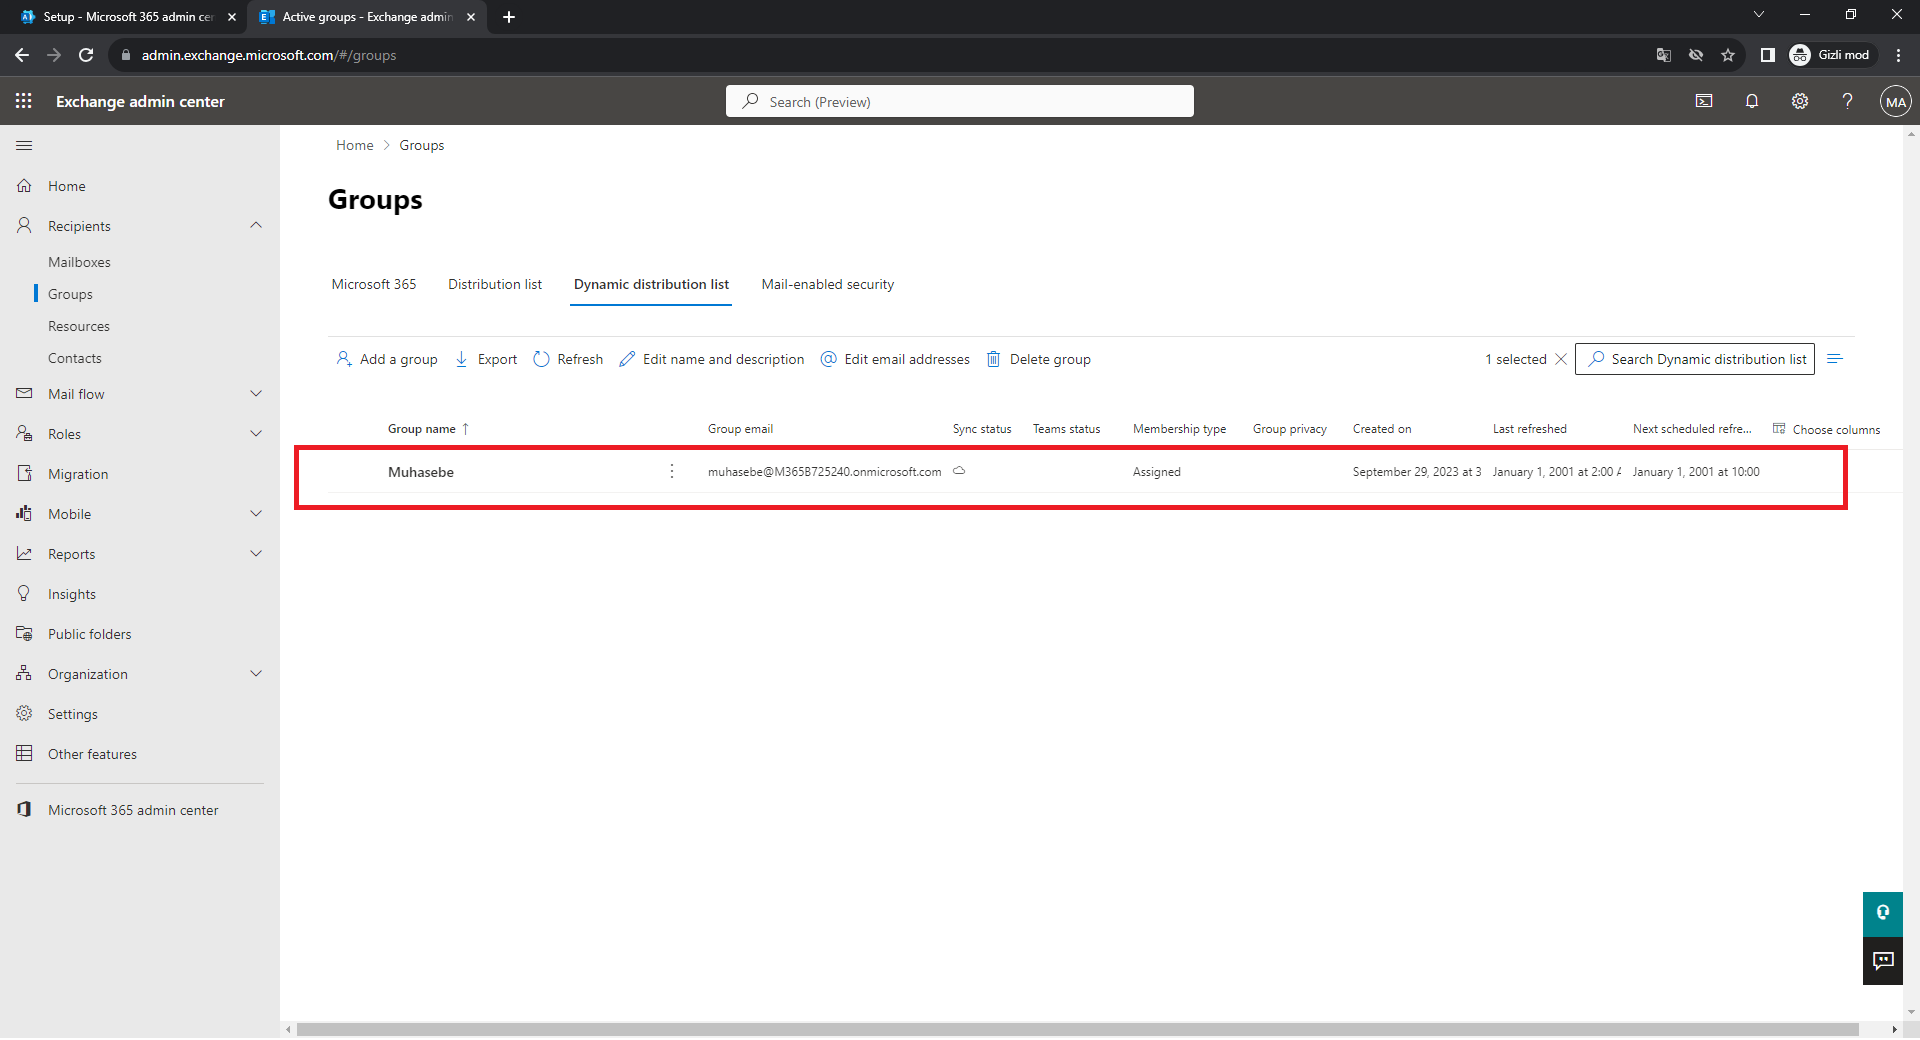1920x1040 pixels.
Task: Expand the Roles section
Action: coord(256,434)
